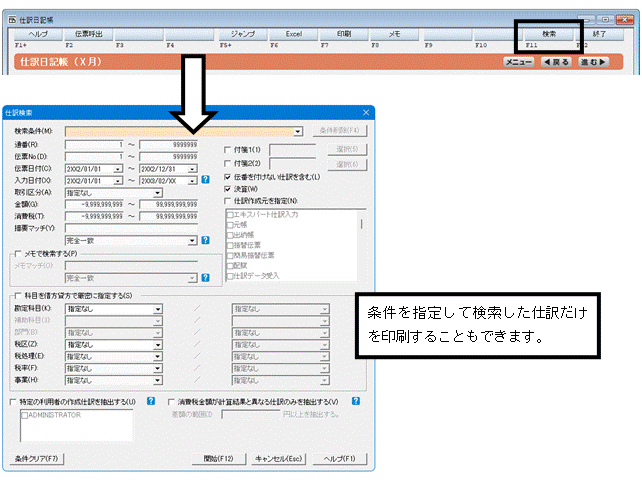Click 消費税 minimum amount field
The height and width of the screenshot is (489, 642).
[x=94, y=216]
